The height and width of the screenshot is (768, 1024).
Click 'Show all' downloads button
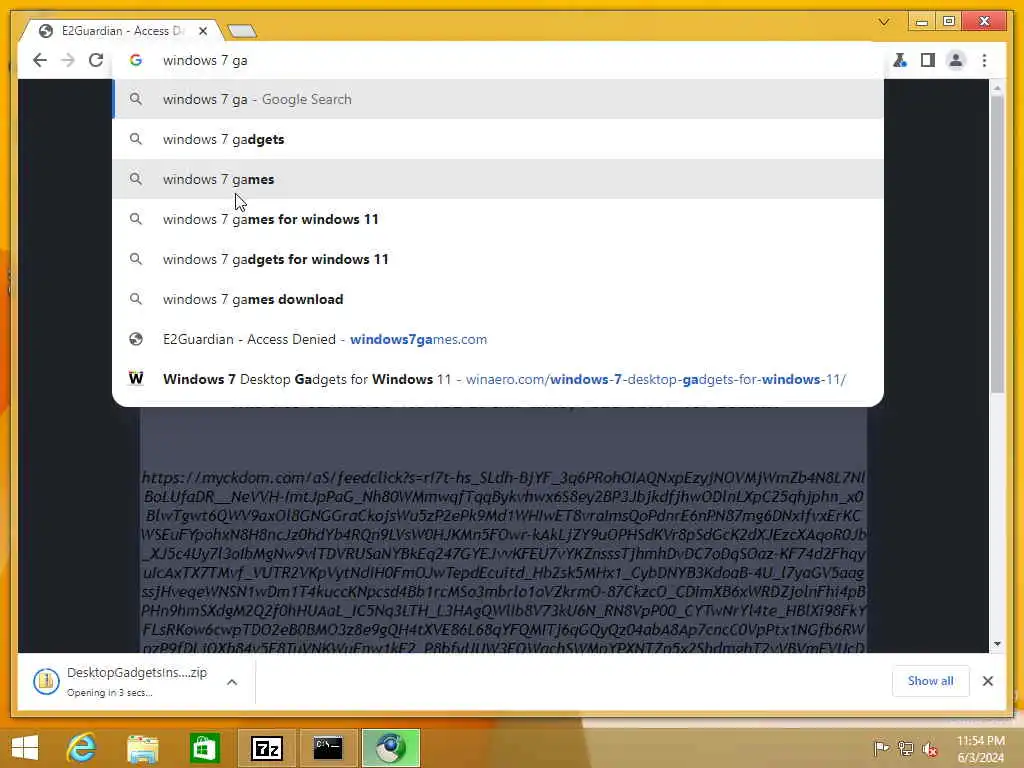click(x=930, y=681)
